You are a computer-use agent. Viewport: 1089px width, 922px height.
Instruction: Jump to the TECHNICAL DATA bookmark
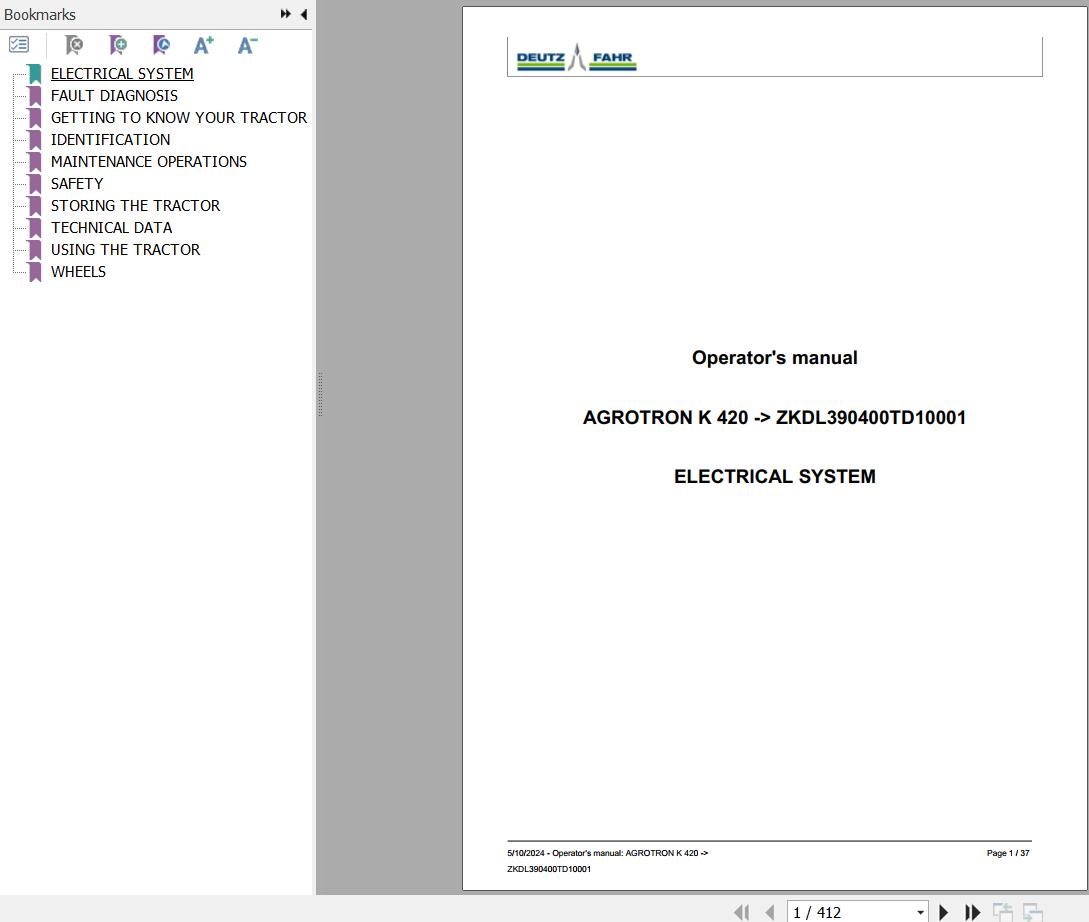[111, 228]
